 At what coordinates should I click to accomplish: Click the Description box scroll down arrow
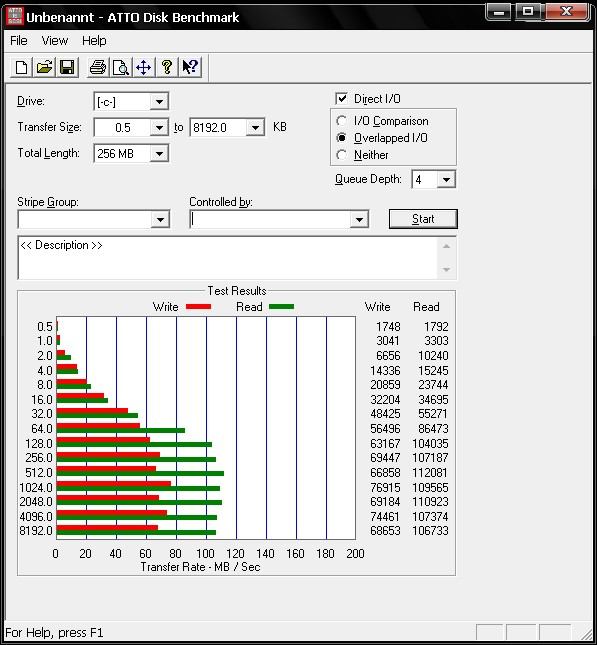click(x=446, y=269)
